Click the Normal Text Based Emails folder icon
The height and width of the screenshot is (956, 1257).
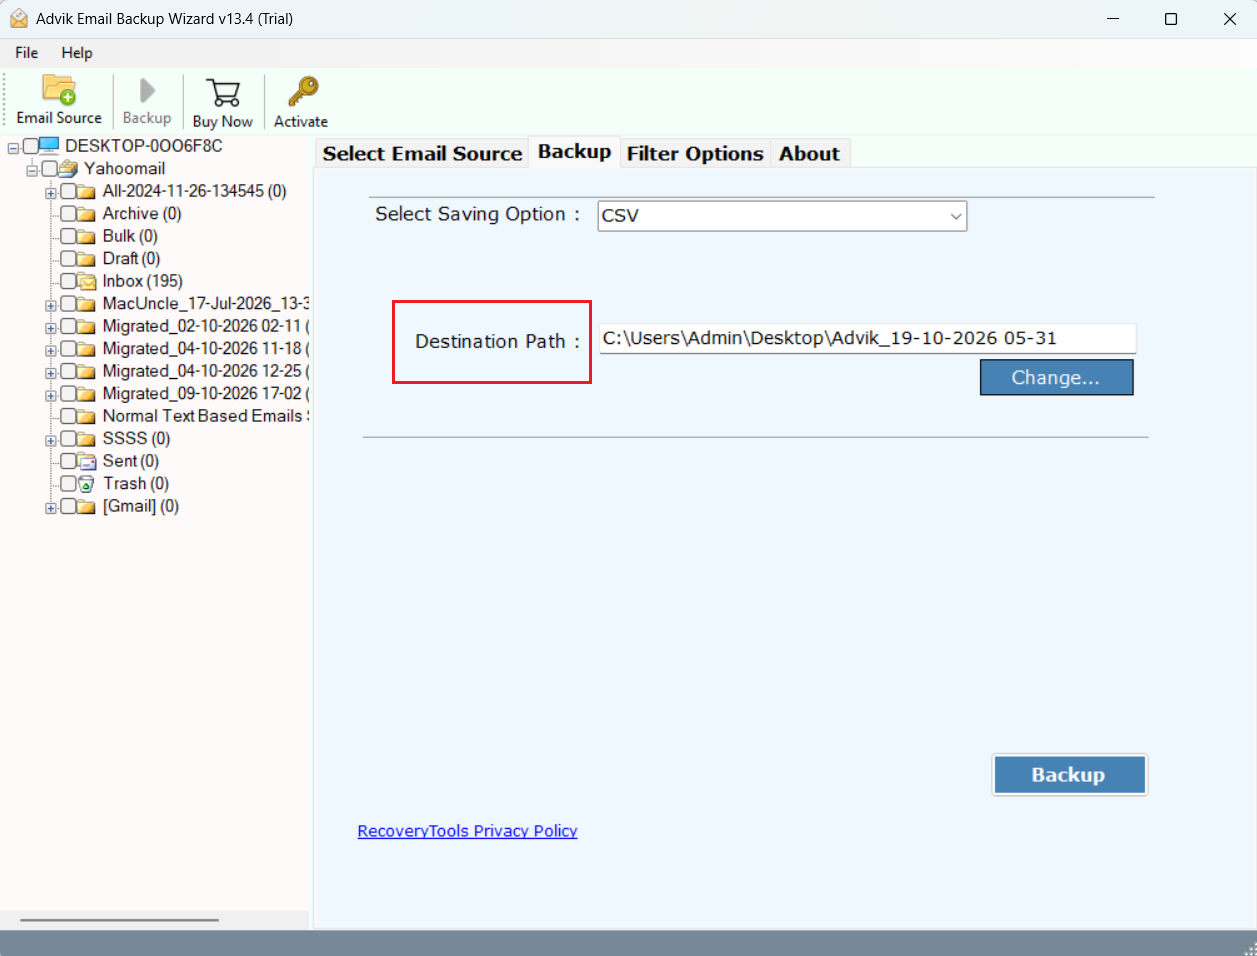tap(87, 416)
